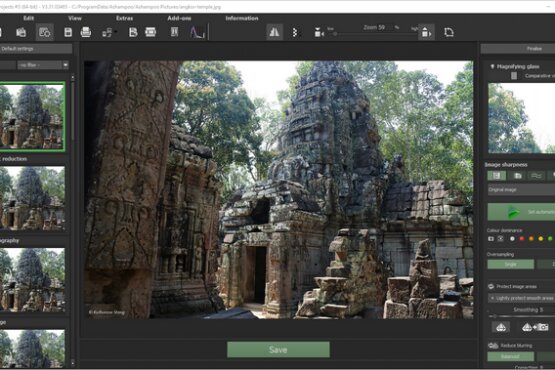Select the green-outlined first preset thumbnail
Image resolution: width=555 pixels, height=370 pixels.
pos(33,116)
